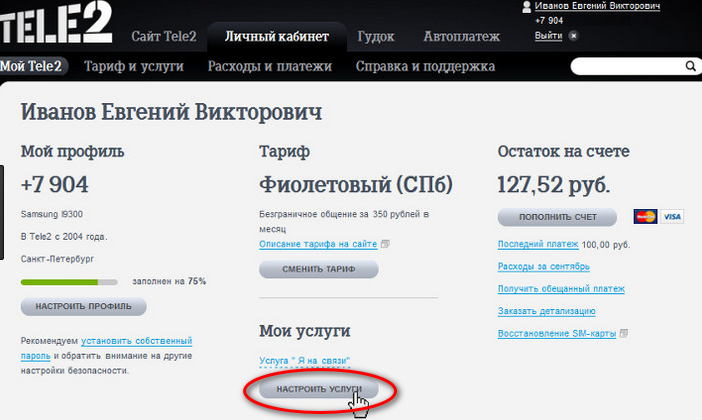The image size is (702, 420).
Task: Click the MasterCard payment icon
Action: tap(645, 217)
